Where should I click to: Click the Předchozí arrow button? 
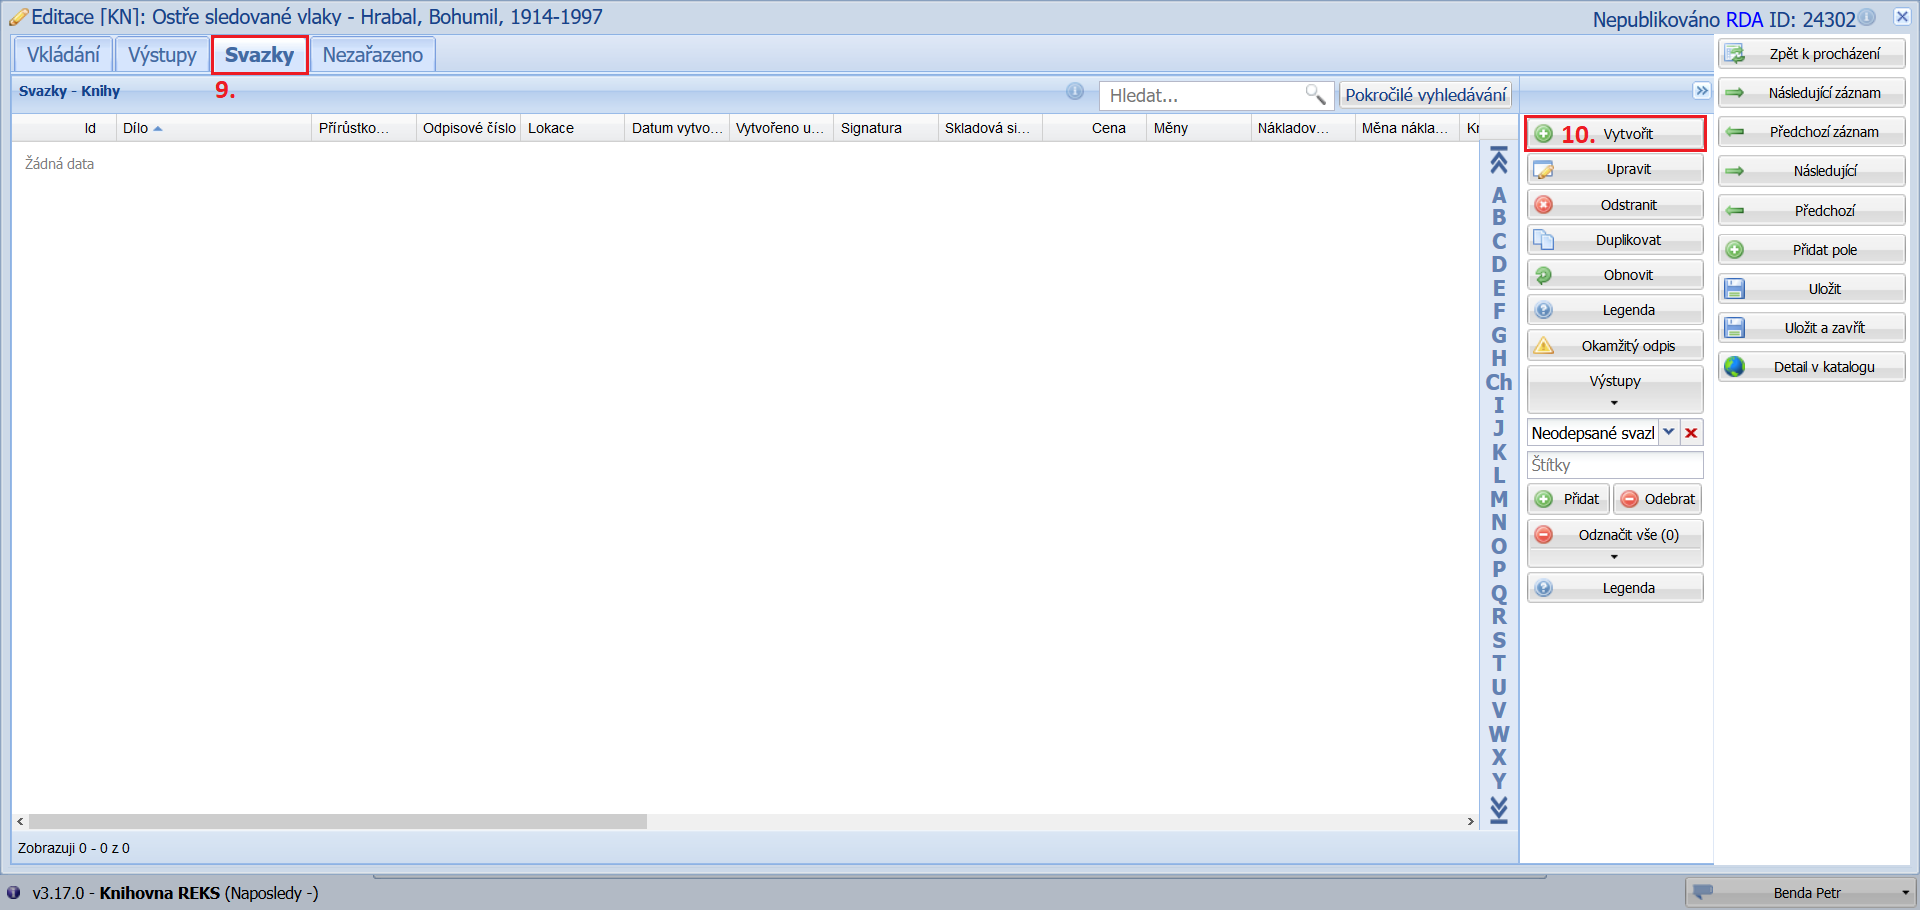coord(1811,211)
